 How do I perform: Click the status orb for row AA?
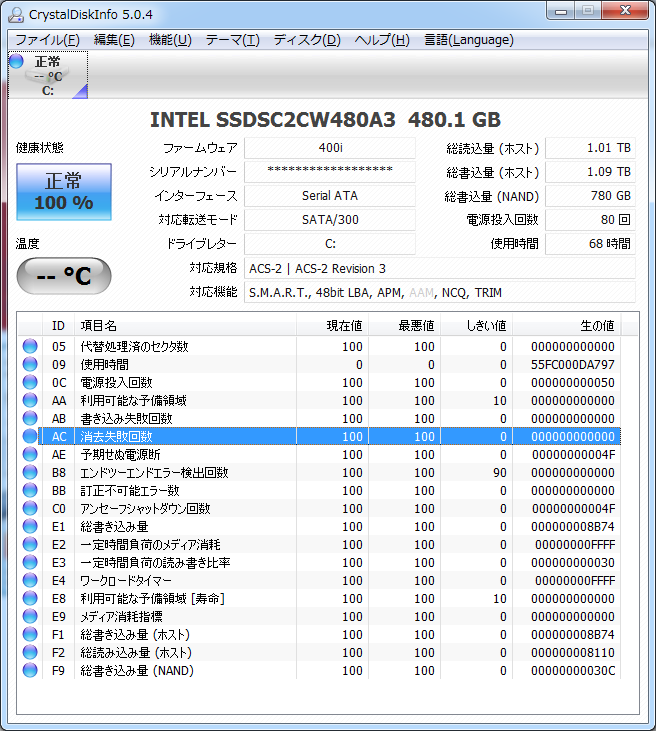click(x=30, y=400)
